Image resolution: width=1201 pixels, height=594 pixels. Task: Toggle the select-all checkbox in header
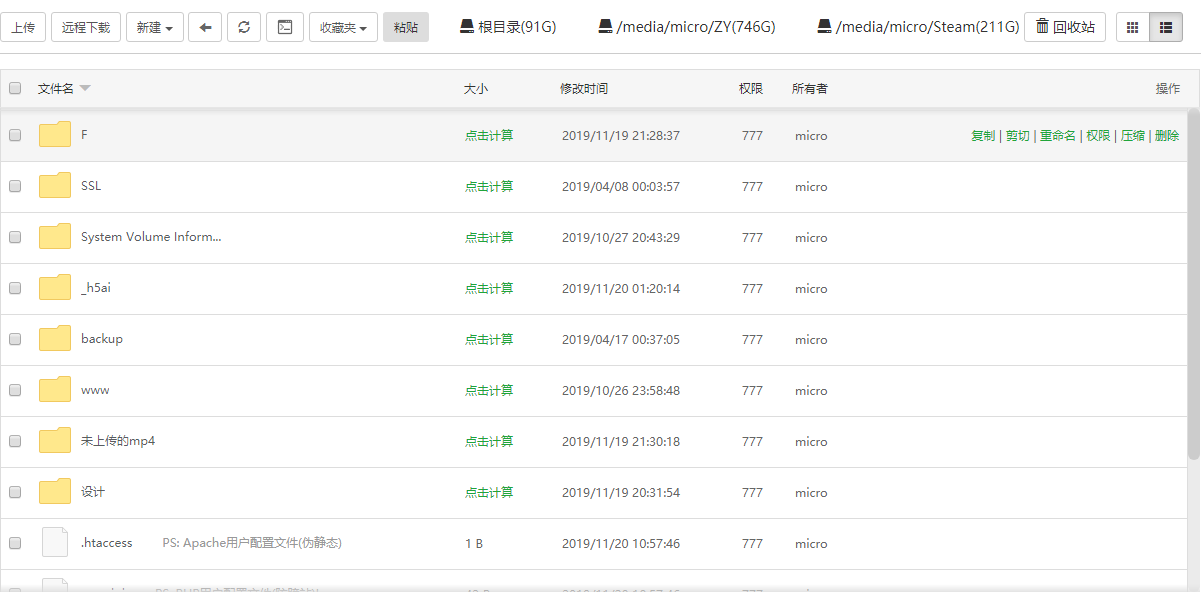click(15, 88)
